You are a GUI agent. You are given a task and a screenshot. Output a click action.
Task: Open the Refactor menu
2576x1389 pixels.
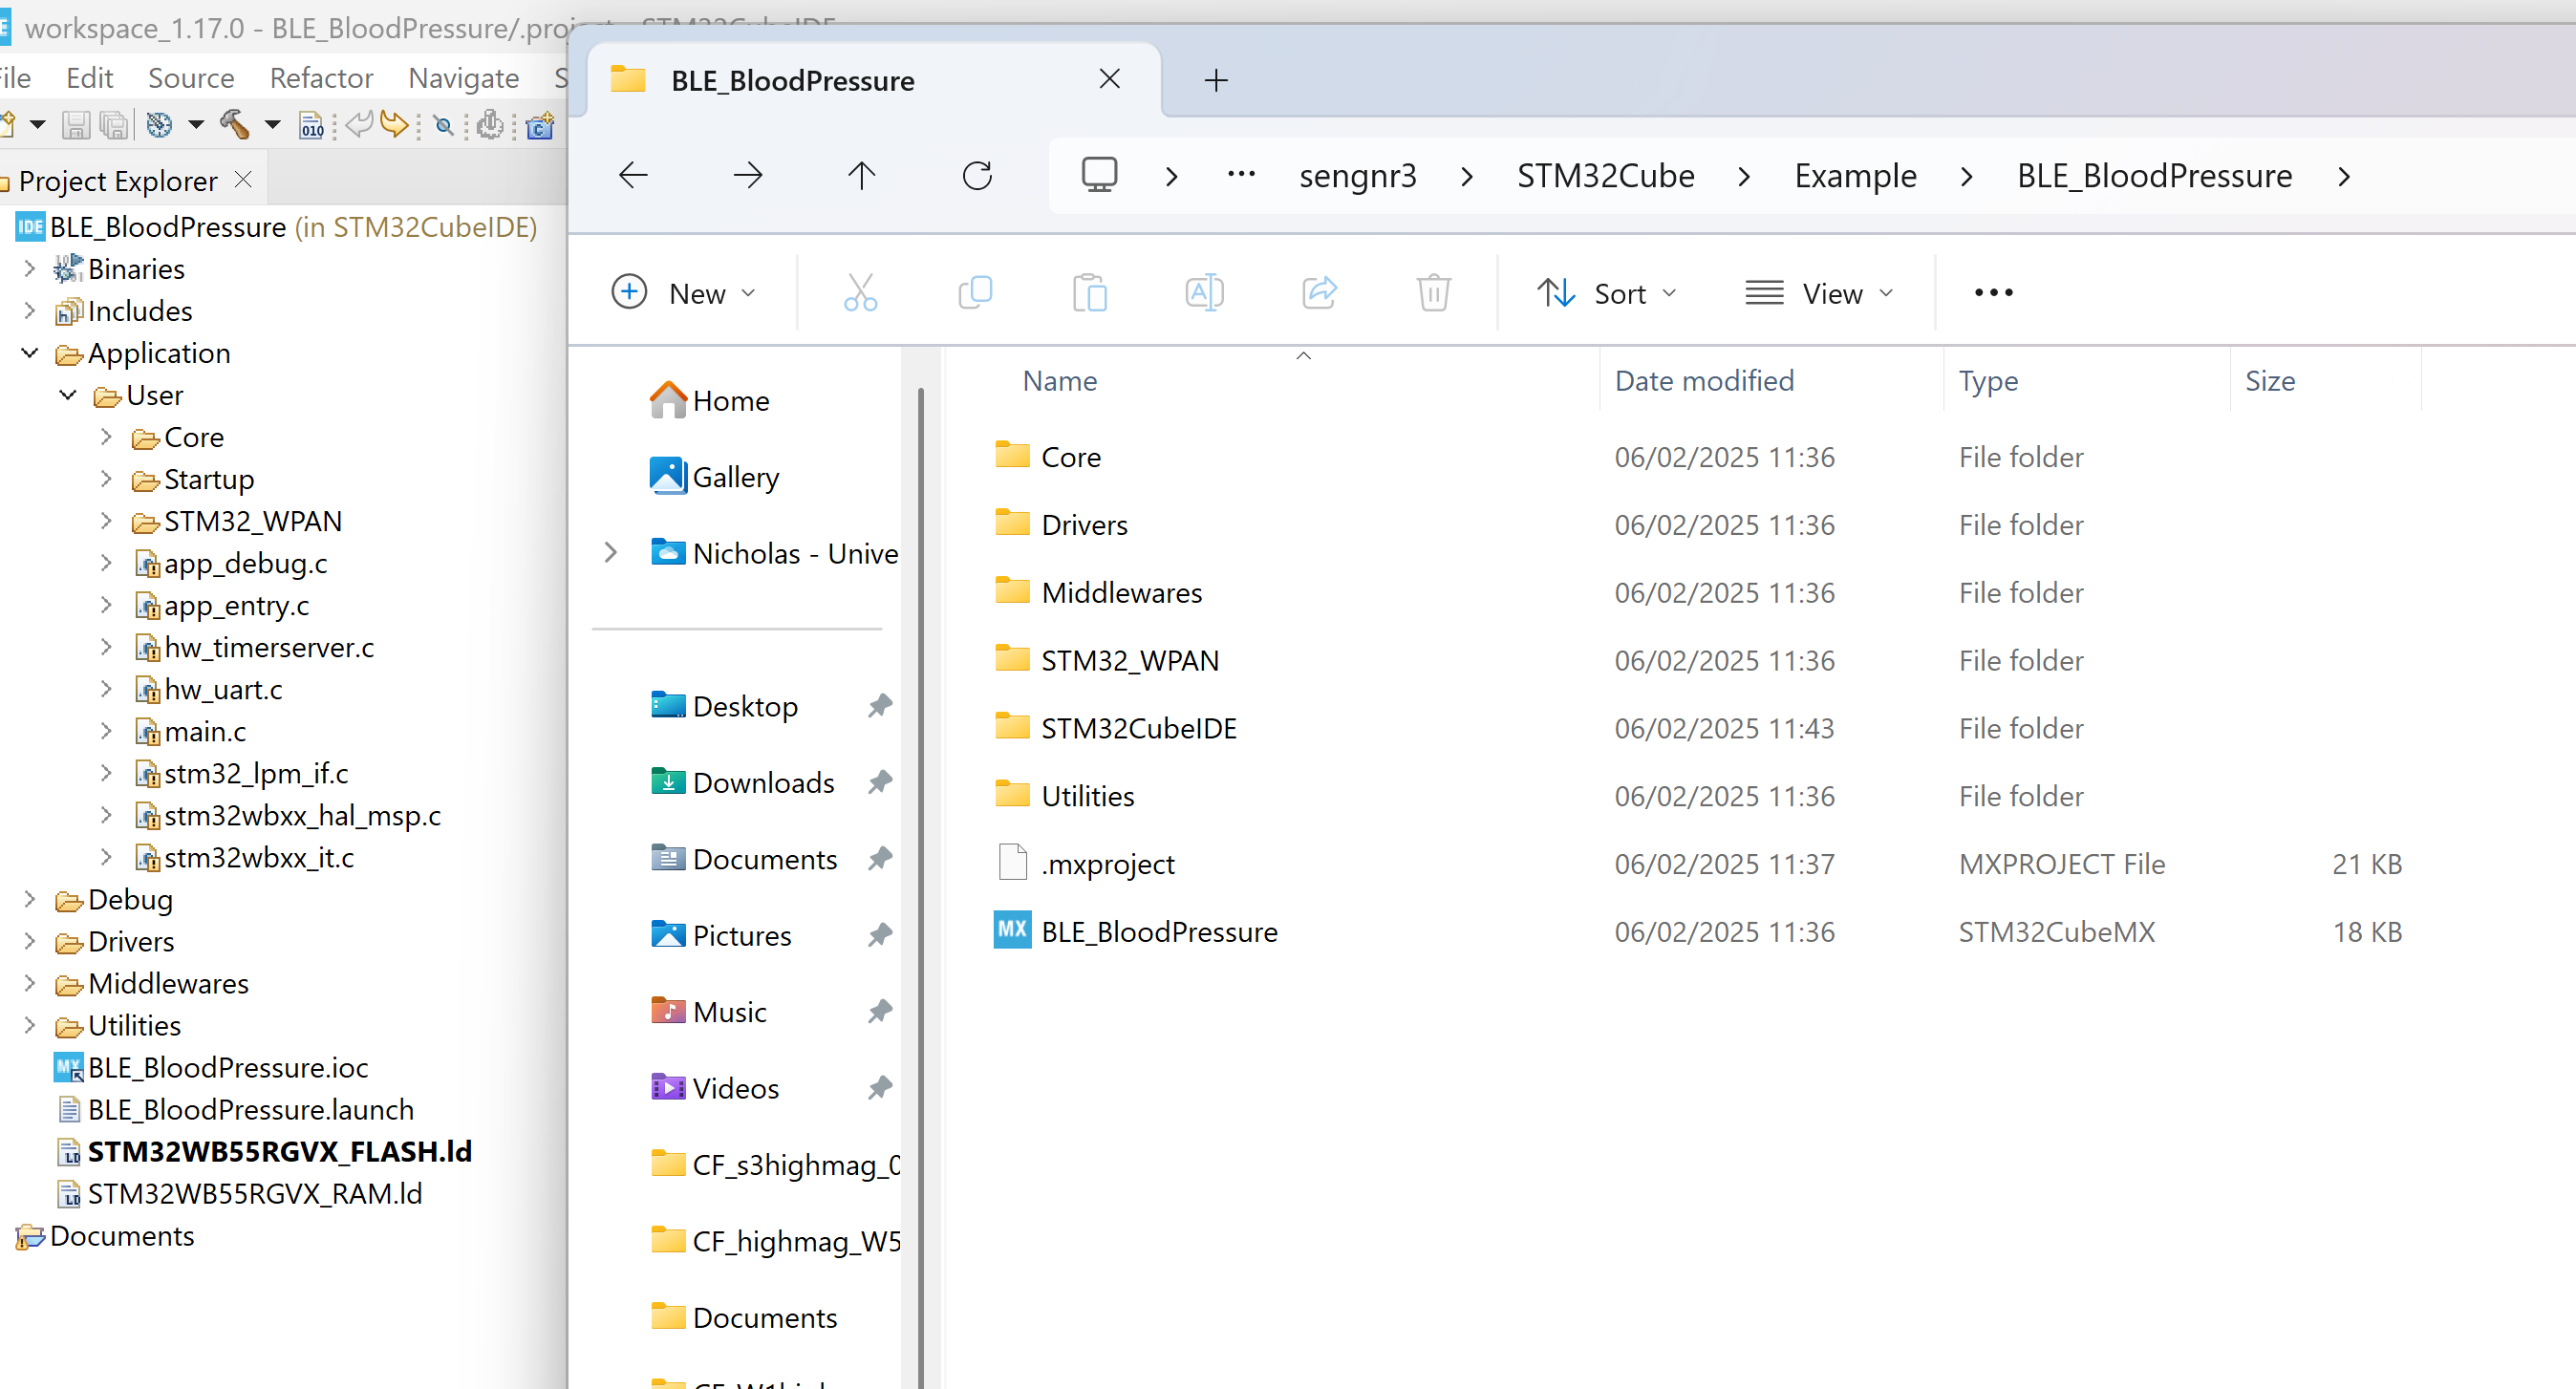320,77
